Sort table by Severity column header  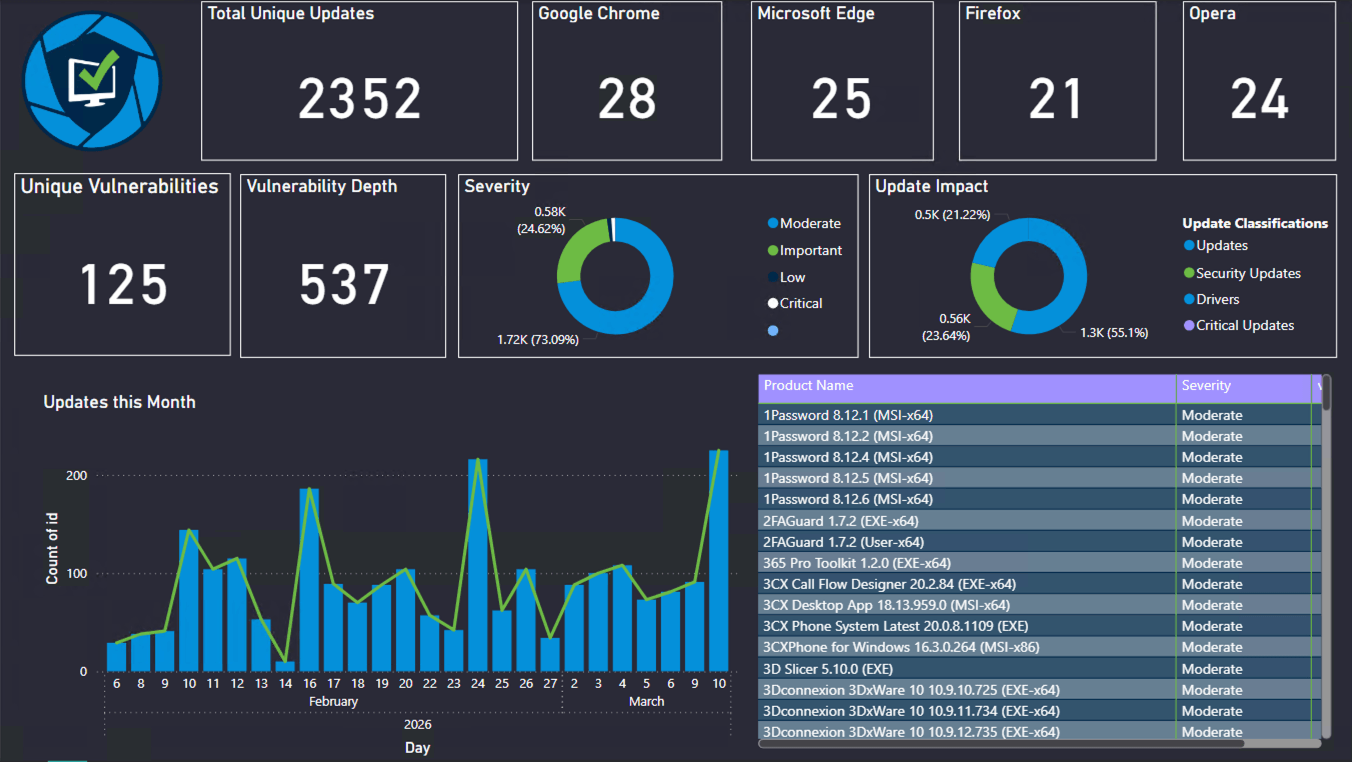point(1242,387)
